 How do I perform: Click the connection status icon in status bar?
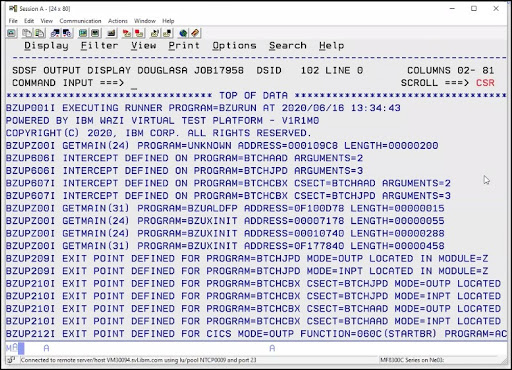(11, 360)
